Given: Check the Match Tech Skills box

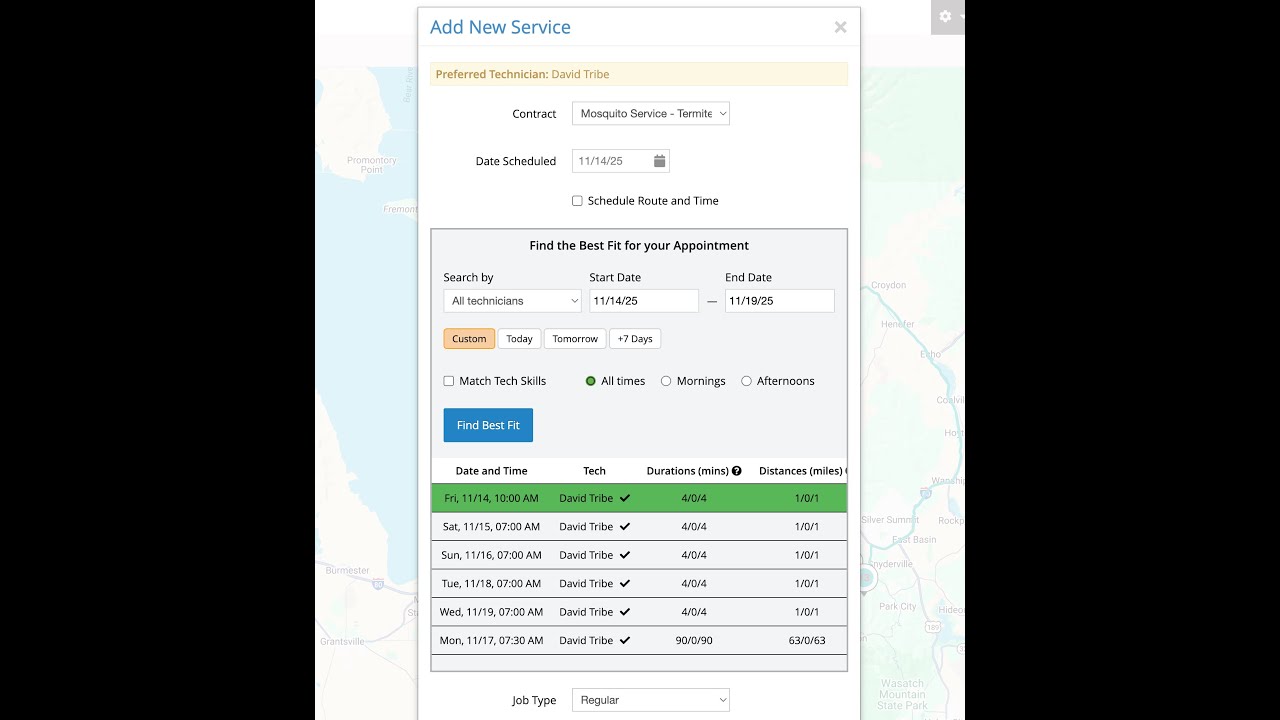Looking at the screenshot, I should pos(449,381).
